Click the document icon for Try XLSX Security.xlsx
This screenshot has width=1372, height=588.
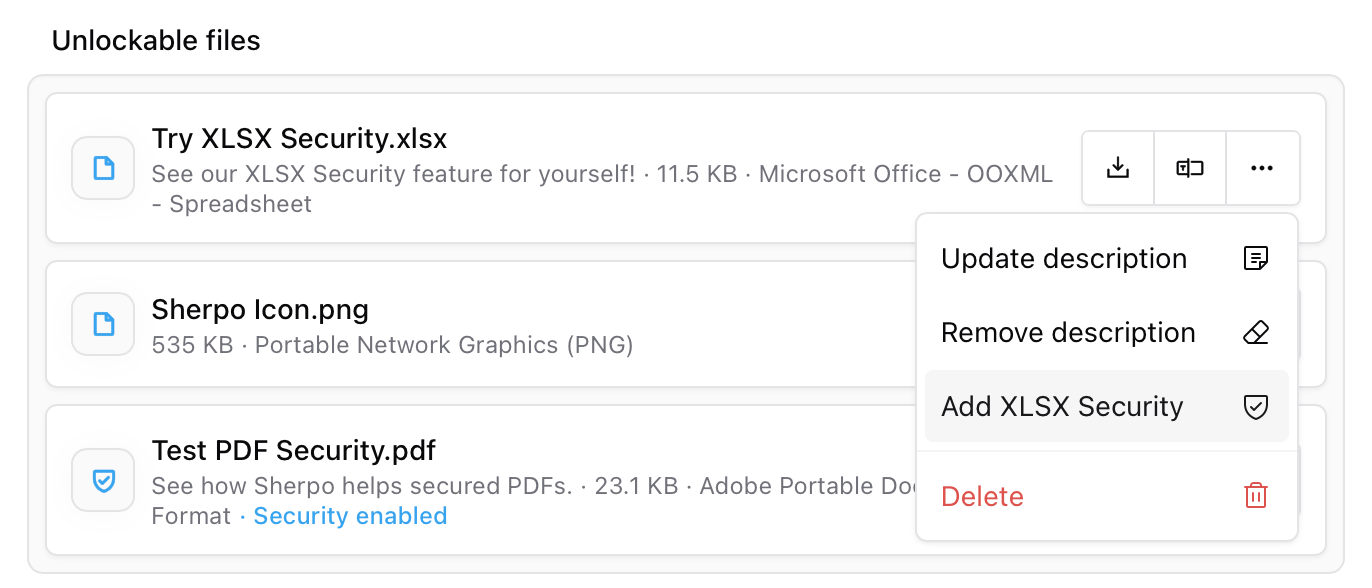point(102,167)
